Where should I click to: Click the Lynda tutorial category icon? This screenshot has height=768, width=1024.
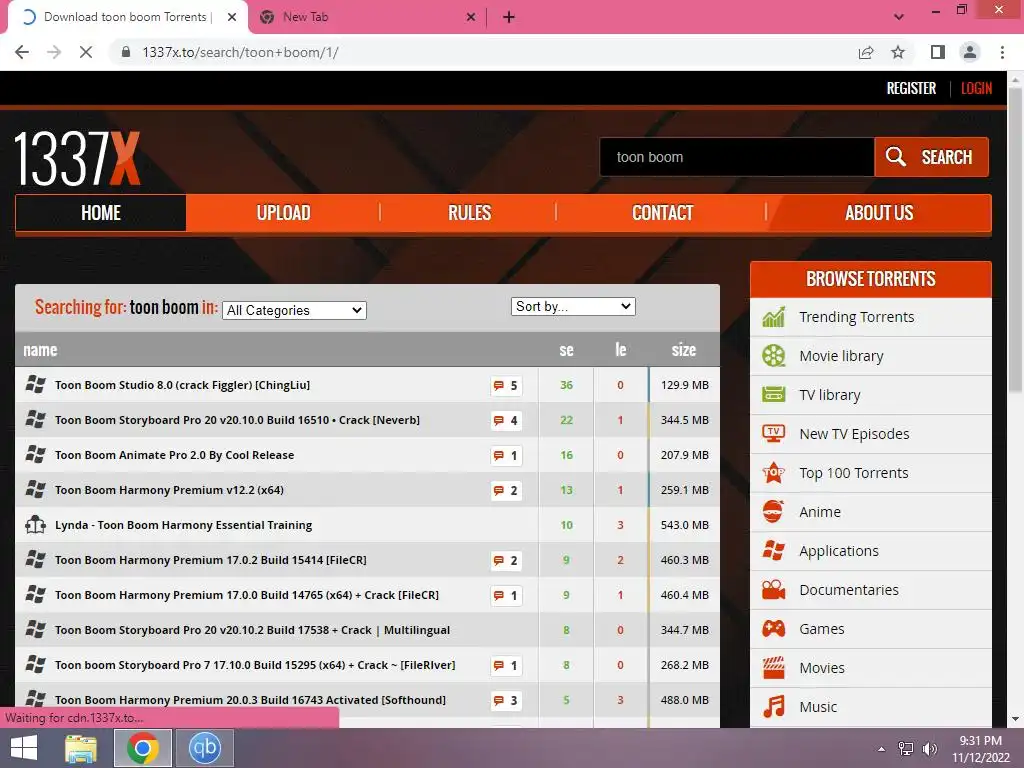(x=35, y=524)
